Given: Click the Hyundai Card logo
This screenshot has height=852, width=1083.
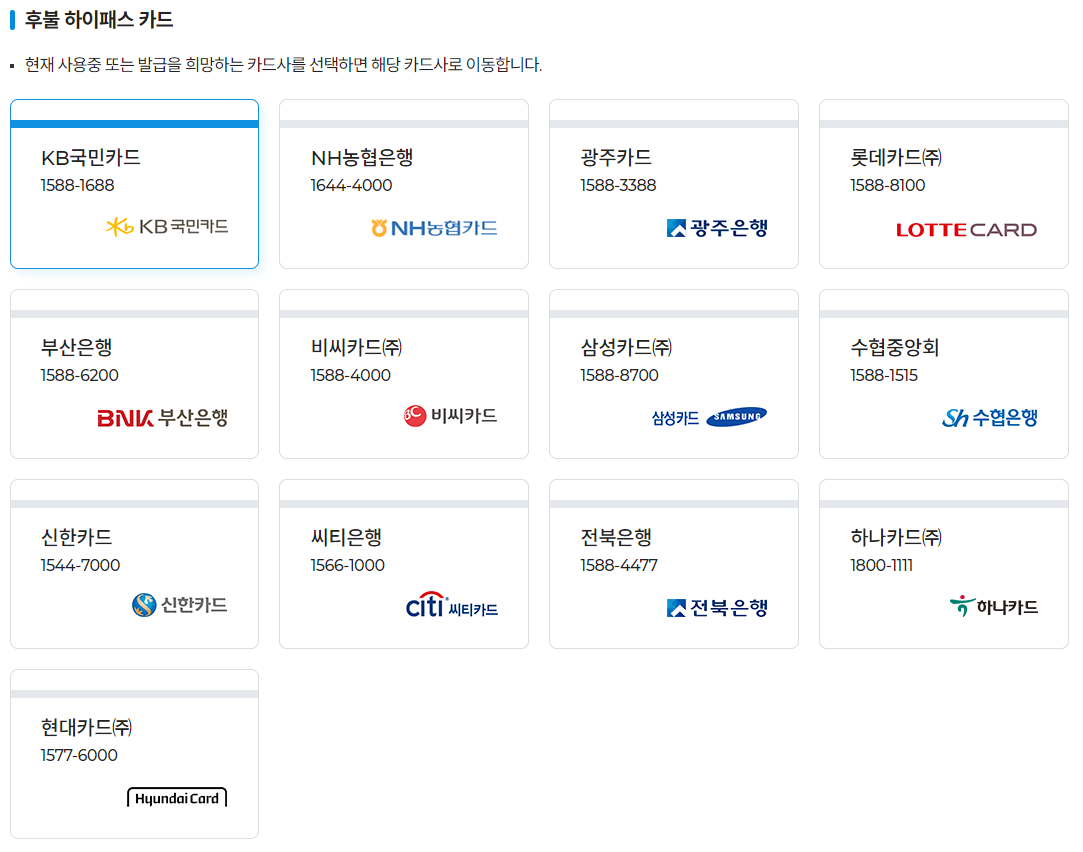Looking at the screenshot, I should click(177, 798).
